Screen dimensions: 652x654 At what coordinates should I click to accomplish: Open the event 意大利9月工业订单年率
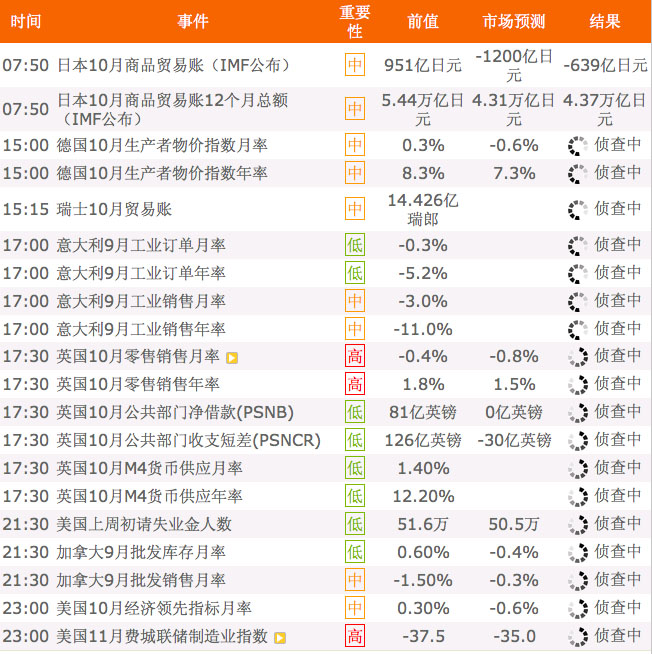(141, 273)
